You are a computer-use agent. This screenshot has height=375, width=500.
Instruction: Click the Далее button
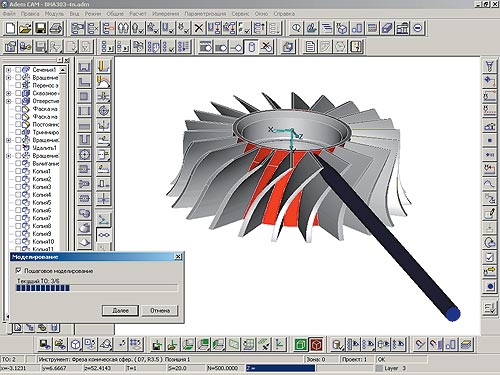pyautogui.click(x=120, y=310)
